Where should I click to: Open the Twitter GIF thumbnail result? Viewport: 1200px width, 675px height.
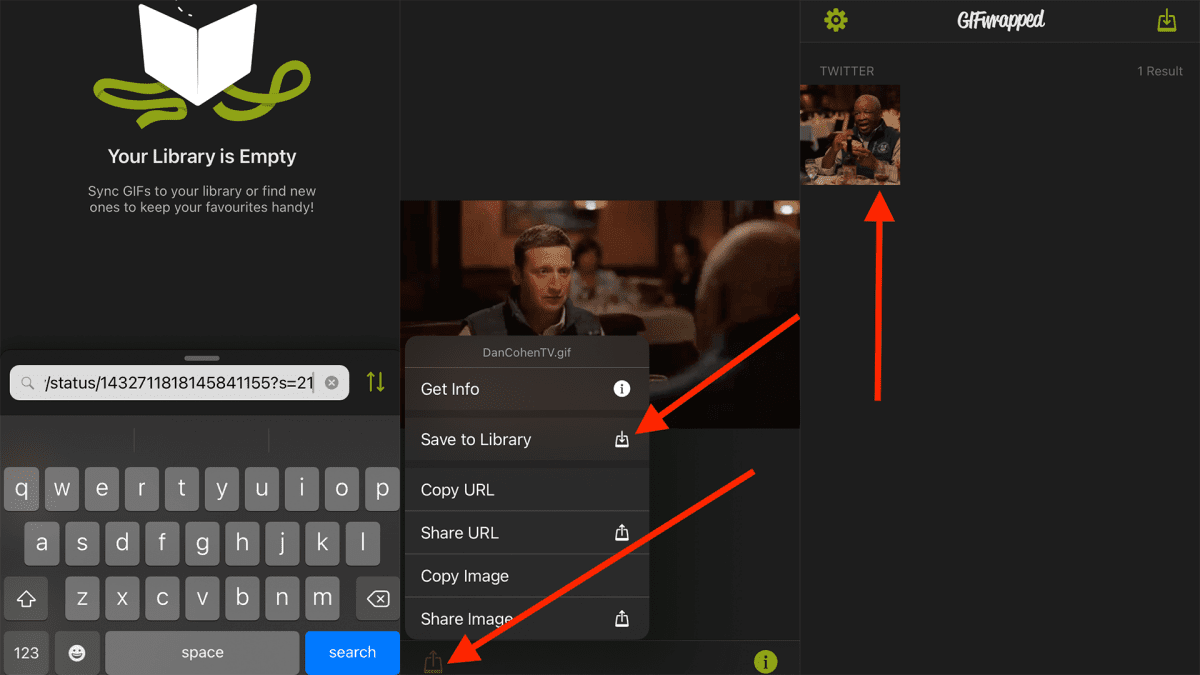(850, 135)
